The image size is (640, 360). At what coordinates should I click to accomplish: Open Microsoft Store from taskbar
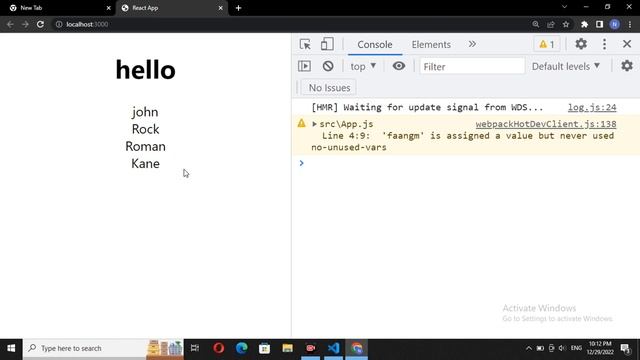pyautogui.click(x=264, y=348)
